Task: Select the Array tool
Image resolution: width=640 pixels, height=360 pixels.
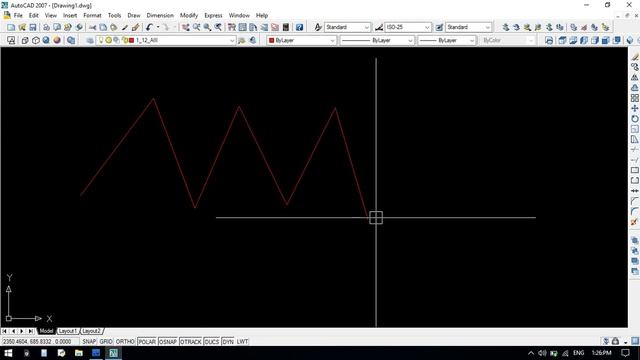Action: tap(635, 98)
